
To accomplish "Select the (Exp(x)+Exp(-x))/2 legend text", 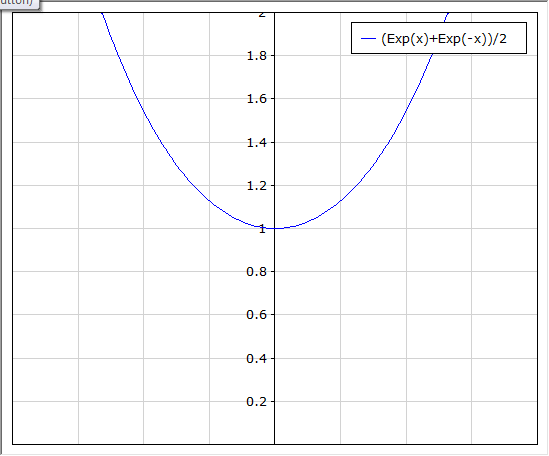I will click(x=444, y=39).
